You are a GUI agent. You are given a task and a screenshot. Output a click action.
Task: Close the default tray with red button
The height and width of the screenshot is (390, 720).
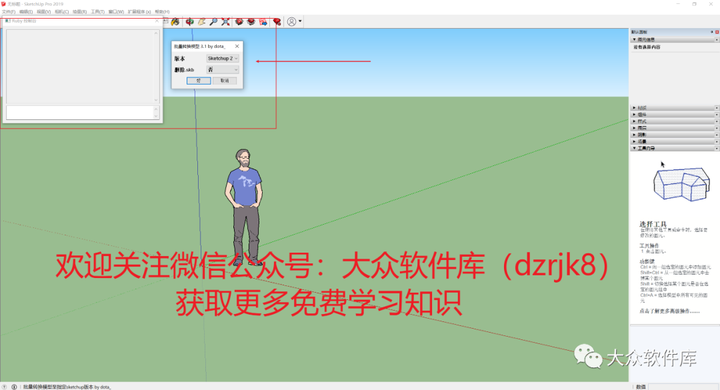click(717, 32)
